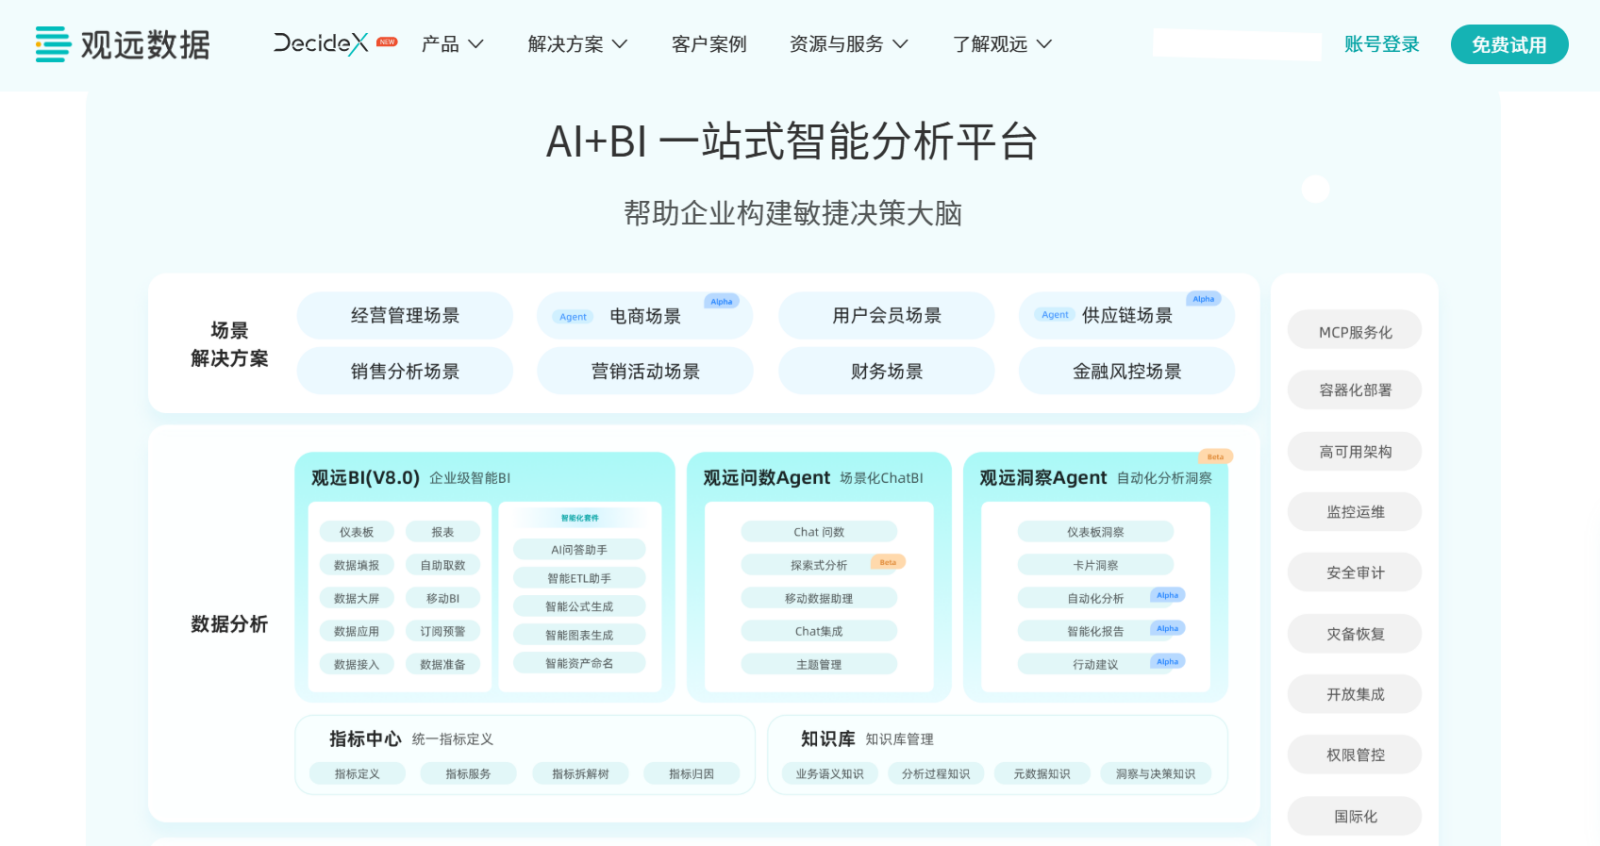This screenshot has height=846, width=1600.
Task: Click the 观远问数Agent heading
Action: (x=766, y=478)
